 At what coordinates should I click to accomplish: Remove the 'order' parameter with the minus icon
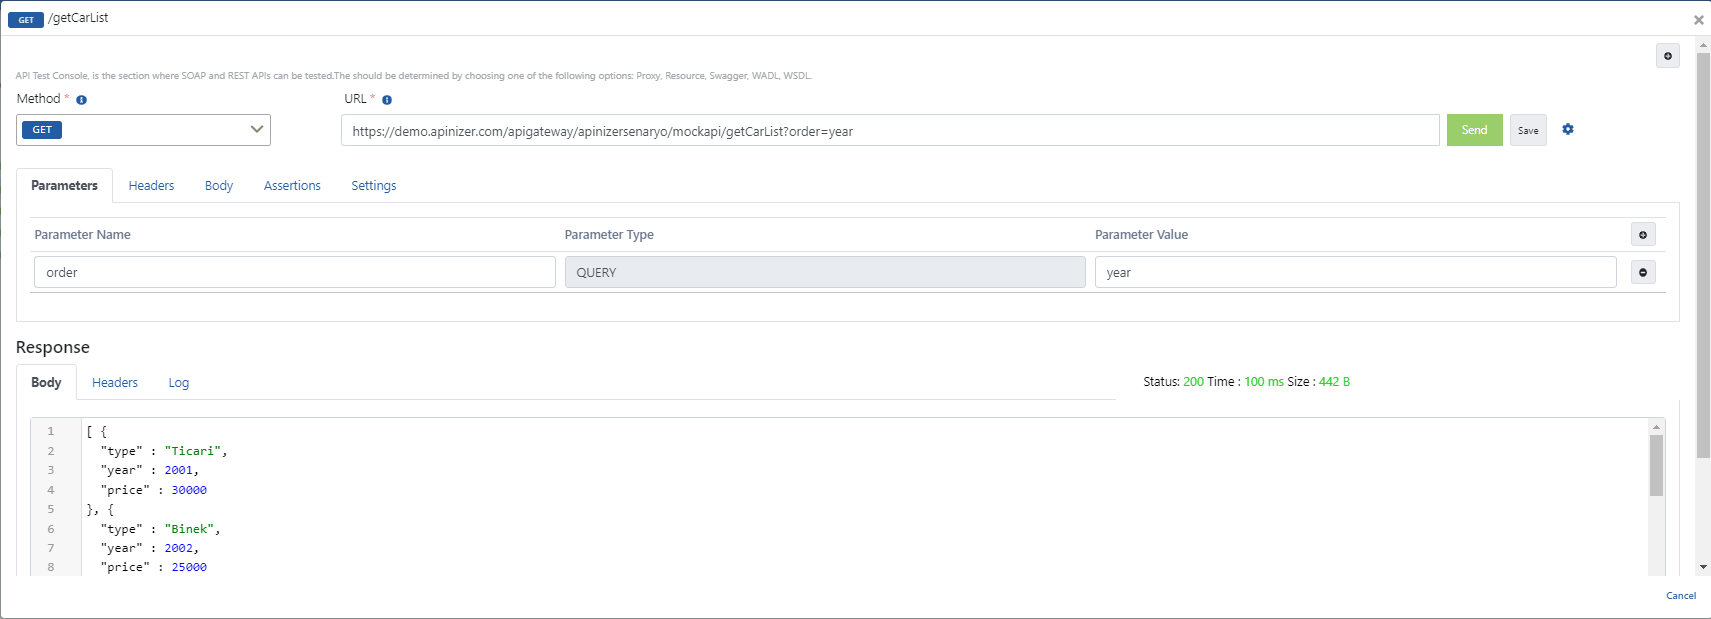pos(1643,272)
